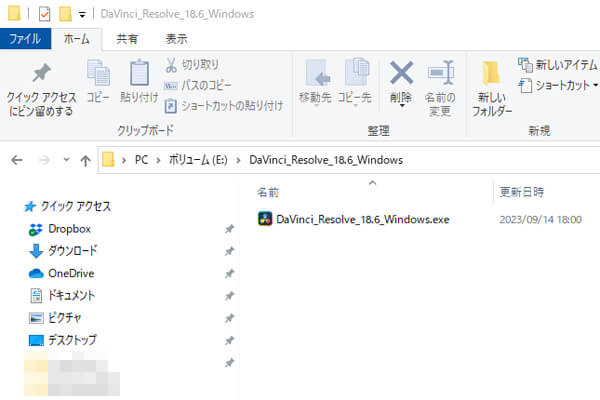600x400 pixels.
Task: Sort by the 名前 column header
Action: (x=268, y=192)
